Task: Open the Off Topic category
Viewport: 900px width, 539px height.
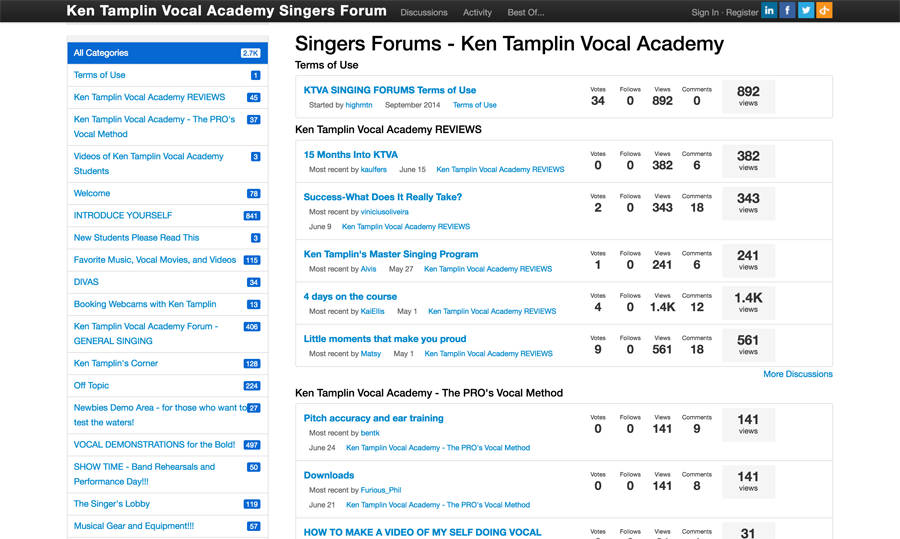Action: coord(91,385)
